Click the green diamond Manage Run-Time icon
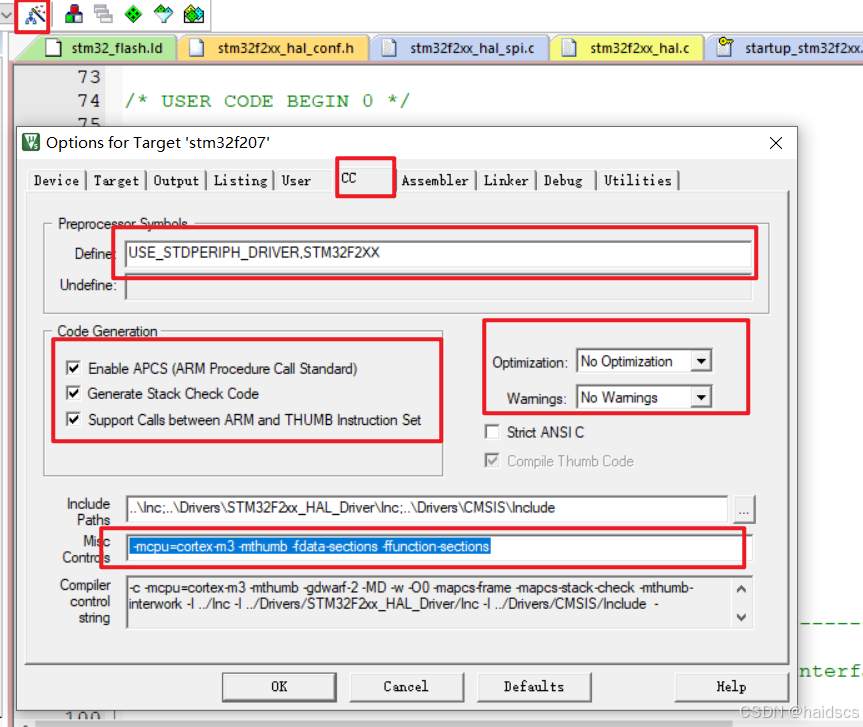This screenshot has height=727, width=863. tap(133, 14)
